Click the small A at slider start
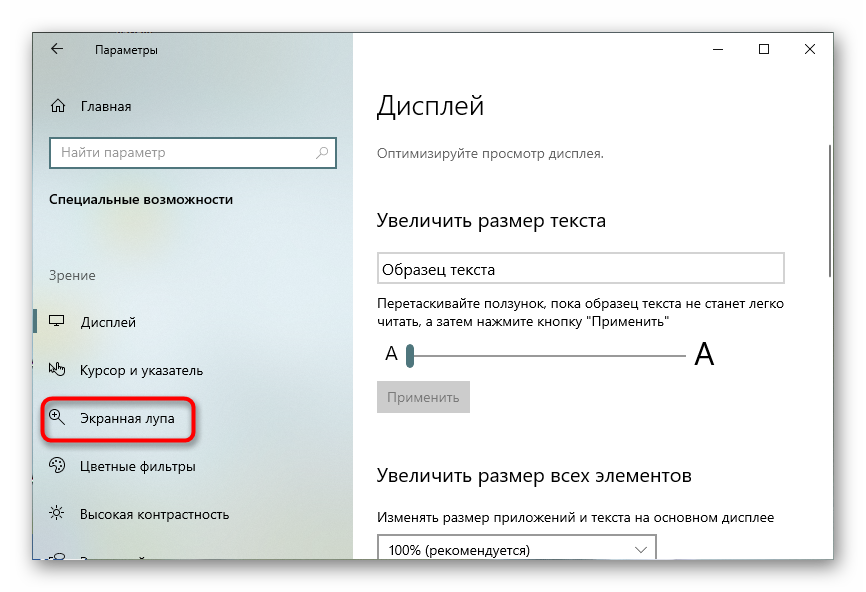866x592 pixels. [x=391, y=353]
